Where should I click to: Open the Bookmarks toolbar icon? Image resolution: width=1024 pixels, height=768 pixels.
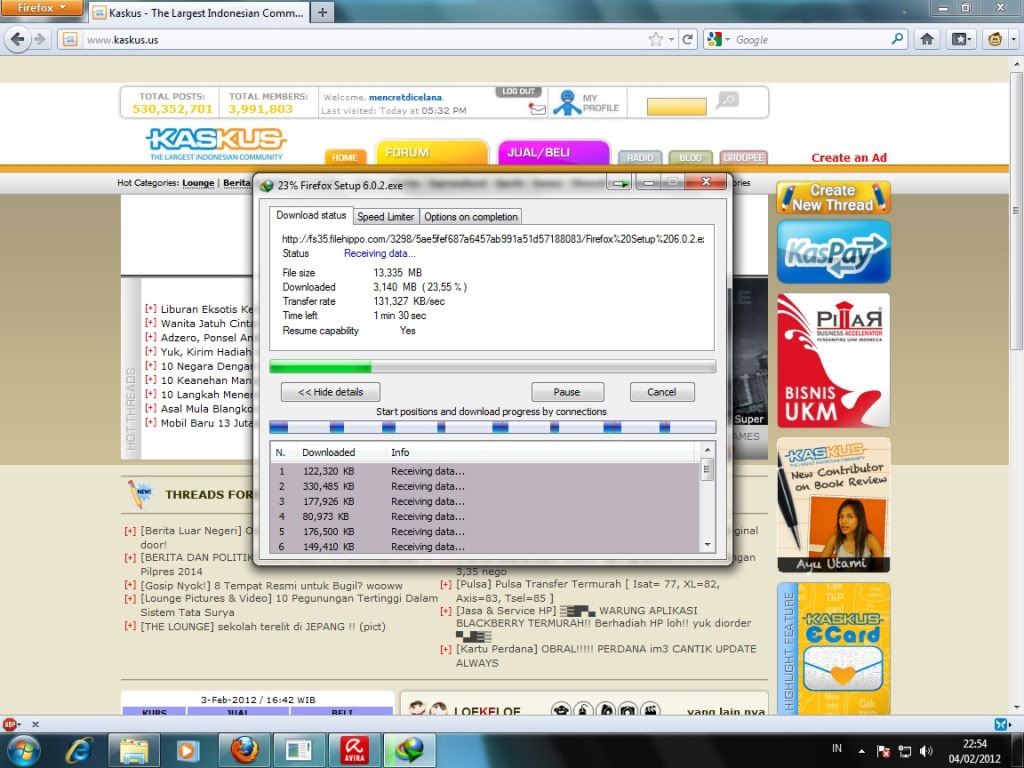tap(960, 39)
